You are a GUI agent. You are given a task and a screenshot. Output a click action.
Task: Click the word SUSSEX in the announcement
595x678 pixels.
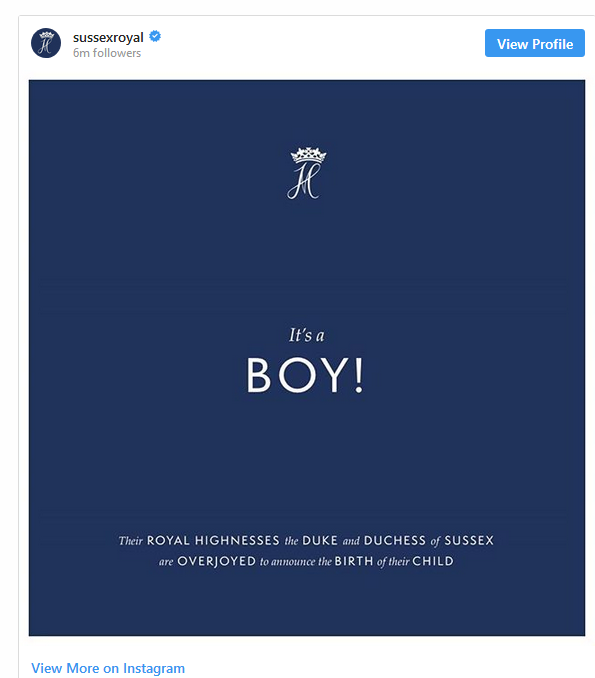(x=469, y=540)
